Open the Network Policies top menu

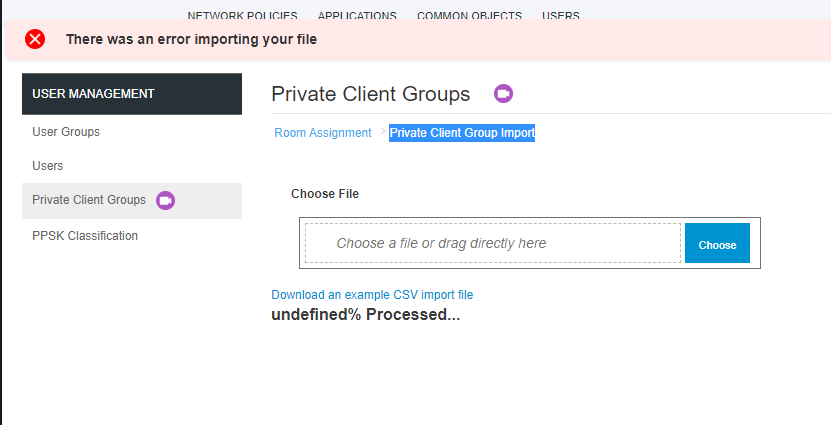(242, 16)
